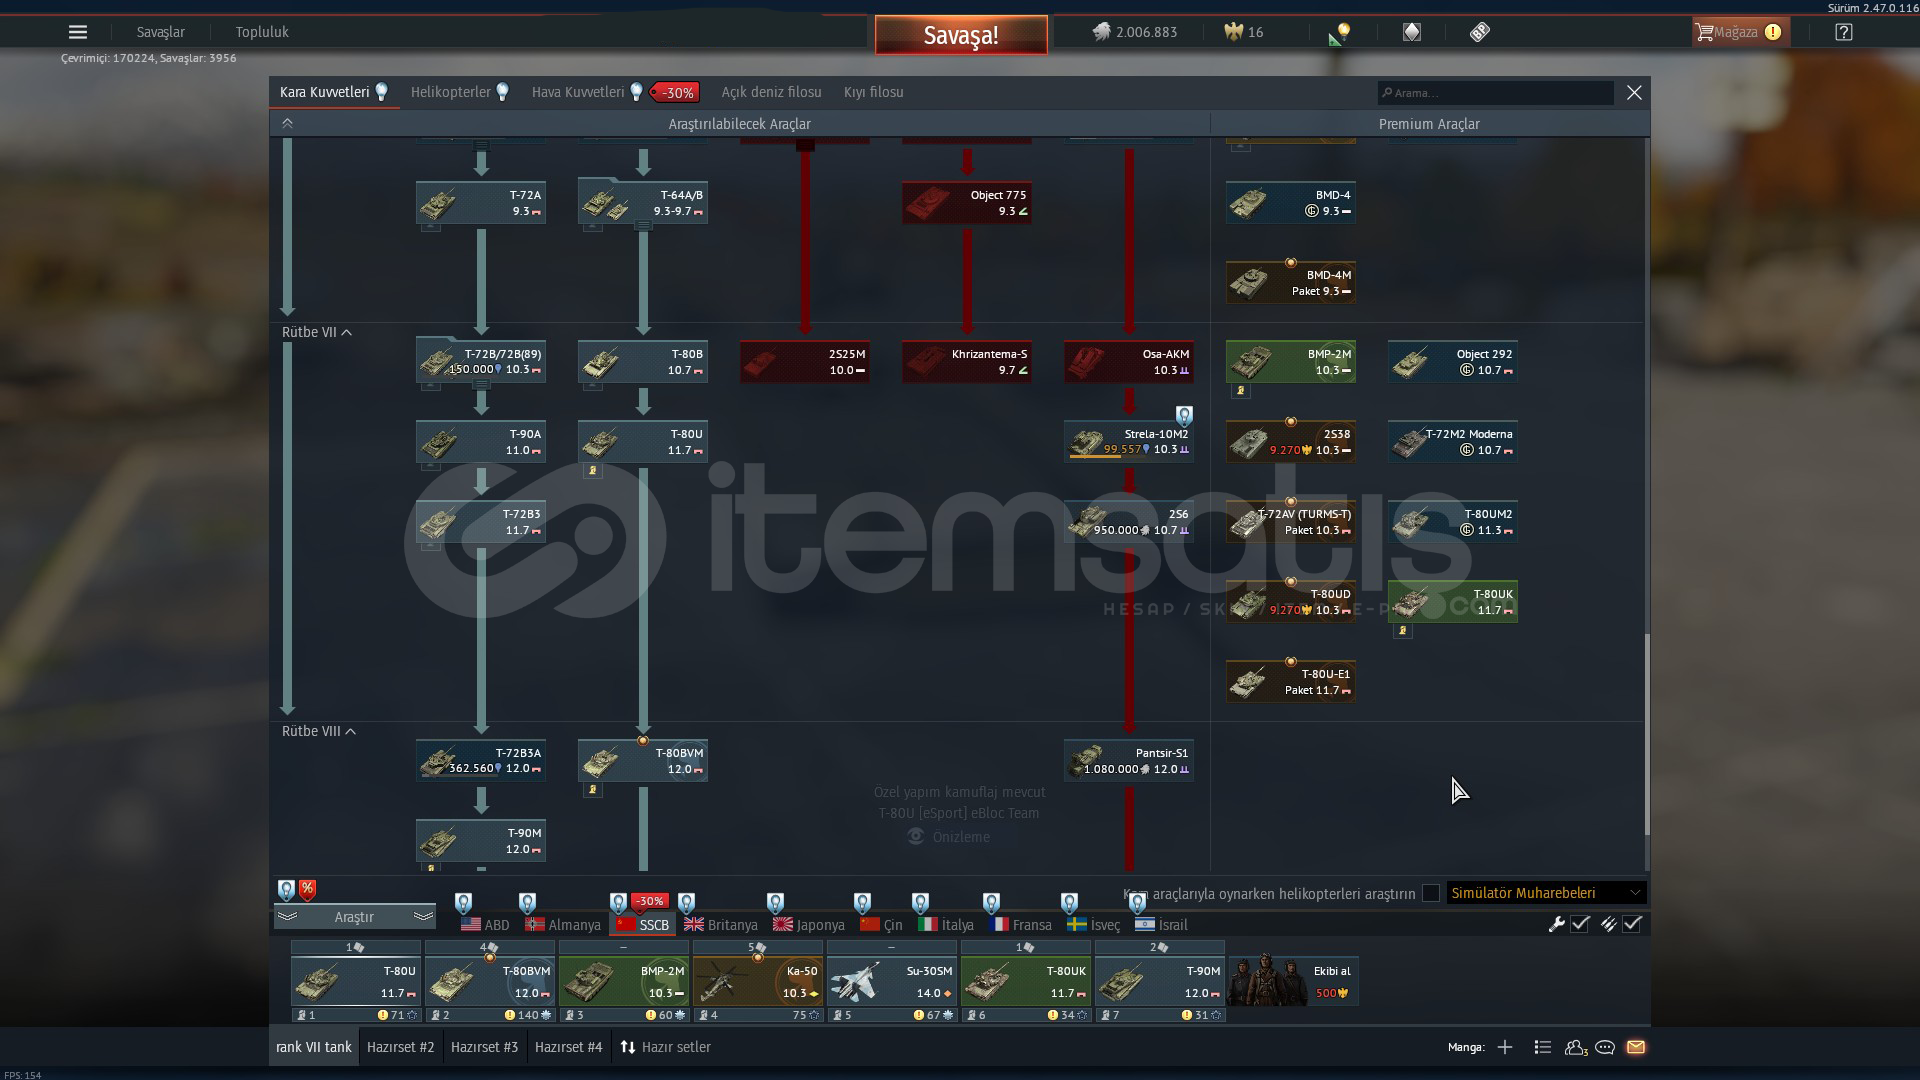Screen dimensions: 1920x1080
Task: Select the T-90M crew slot
Action: tap(1159, 981)
